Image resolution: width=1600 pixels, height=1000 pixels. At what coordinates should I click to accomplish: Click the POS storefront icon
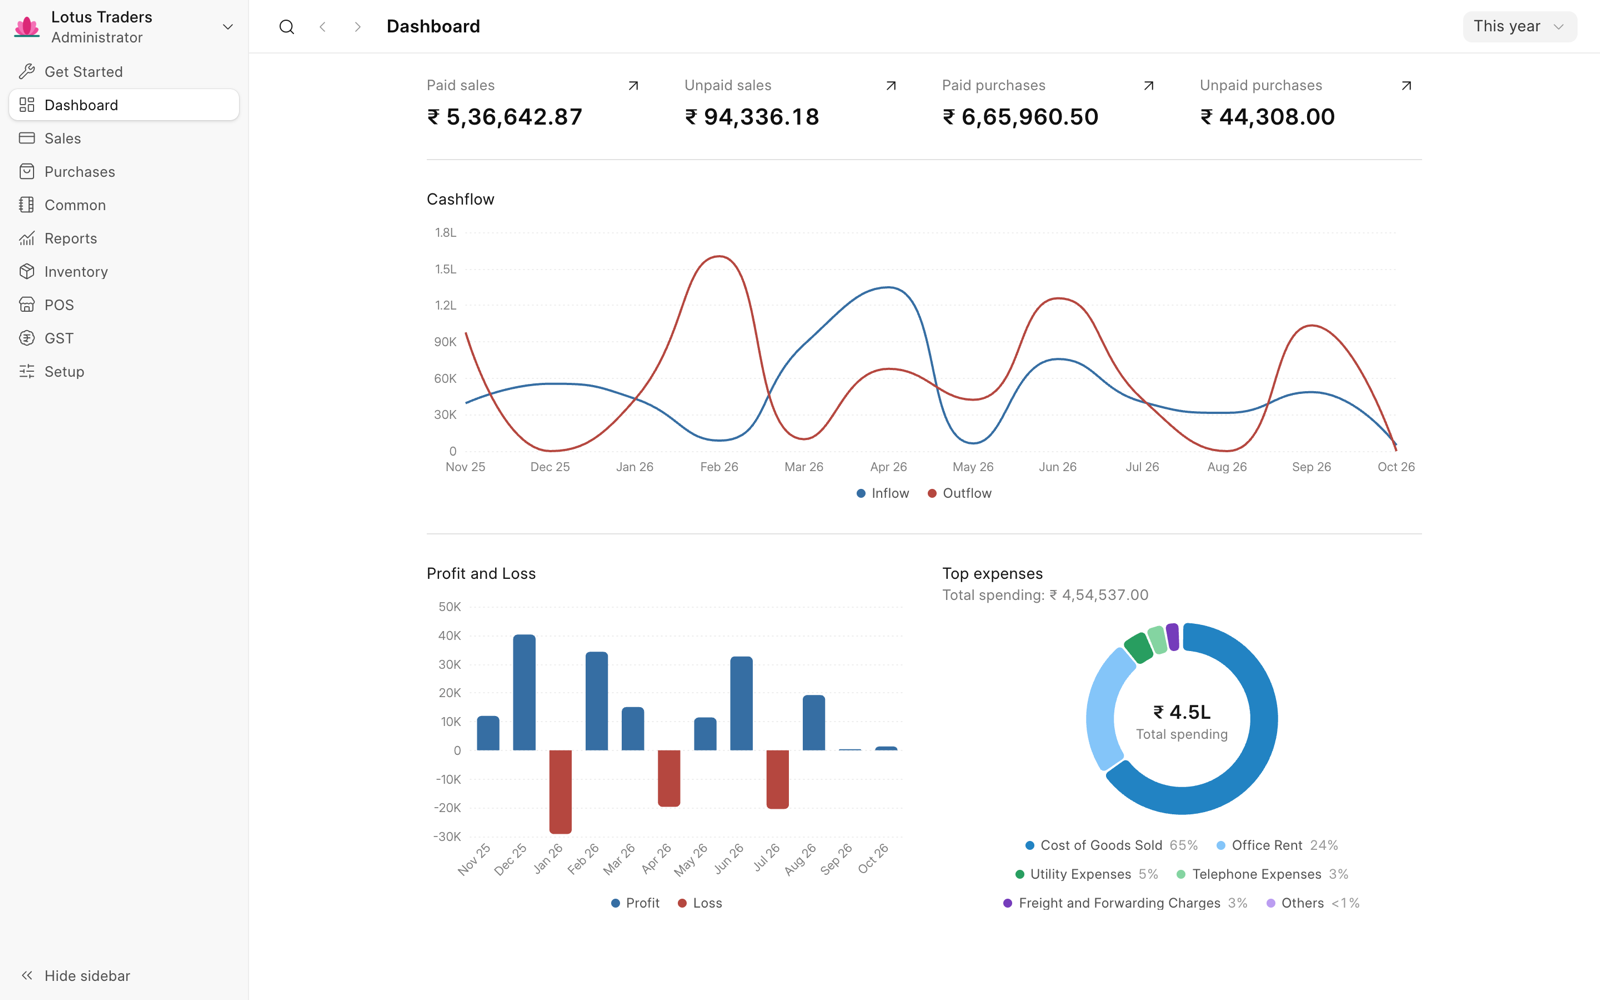(x=27, y=305)
